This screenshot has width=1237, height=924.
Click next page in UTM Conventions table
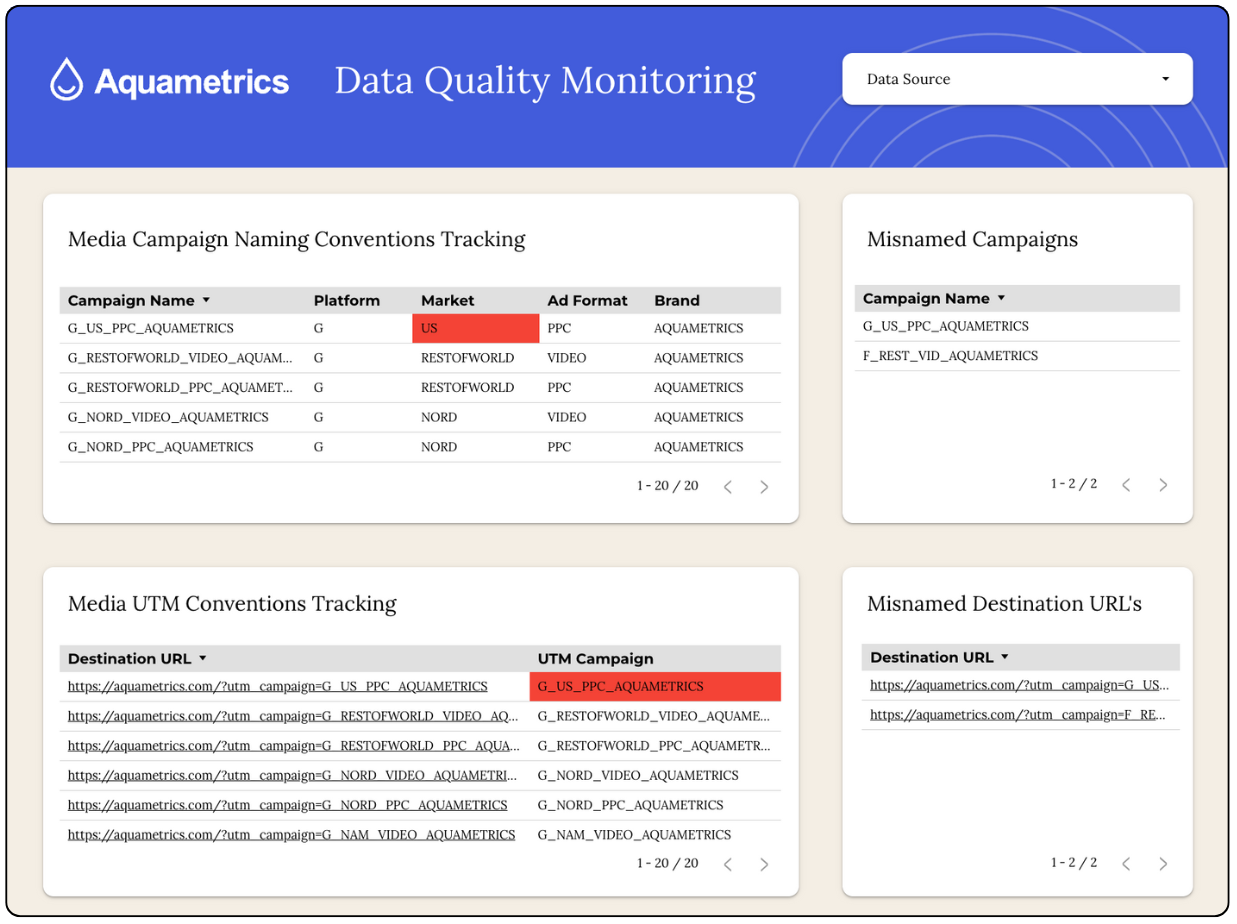point(764,864)
